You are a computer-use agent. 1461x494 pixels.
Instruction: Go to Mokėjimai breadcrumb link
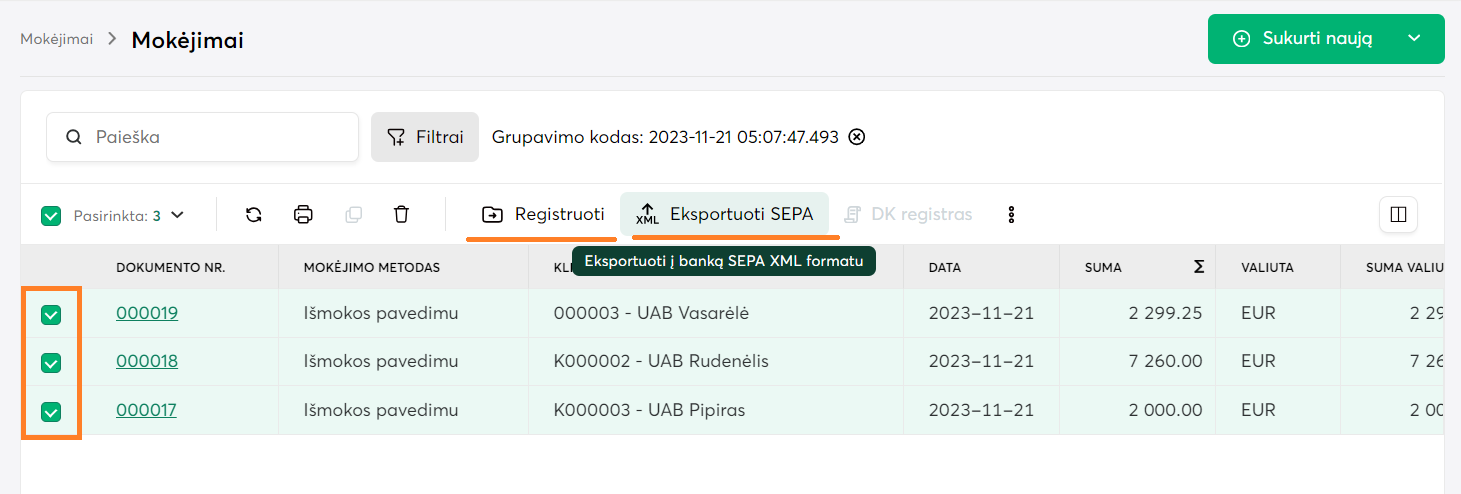(x=57, y=39)
